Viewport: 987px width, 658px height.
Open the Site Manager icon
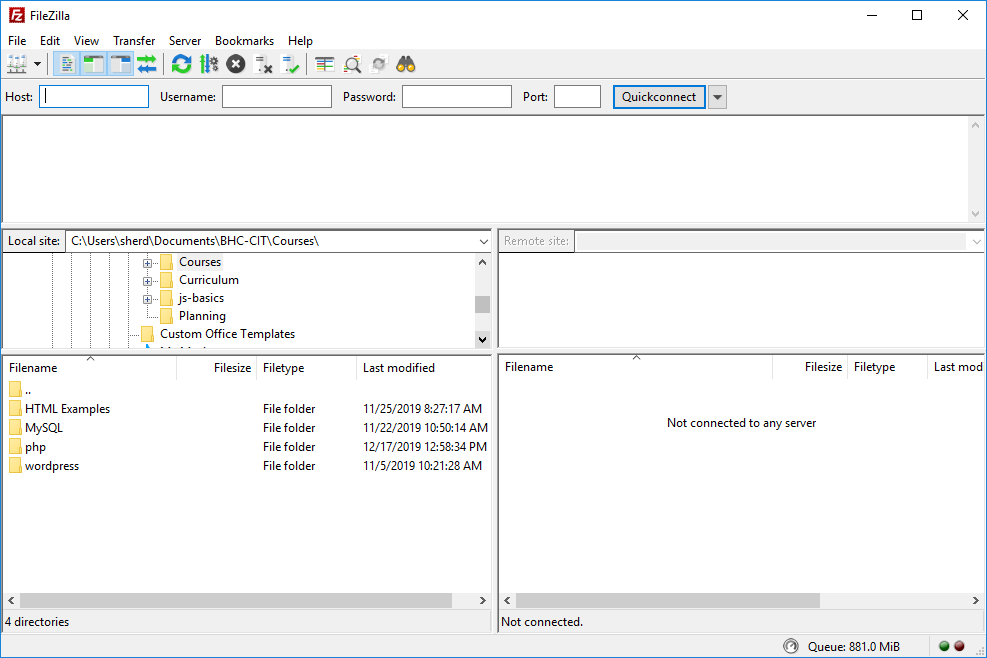16,64
